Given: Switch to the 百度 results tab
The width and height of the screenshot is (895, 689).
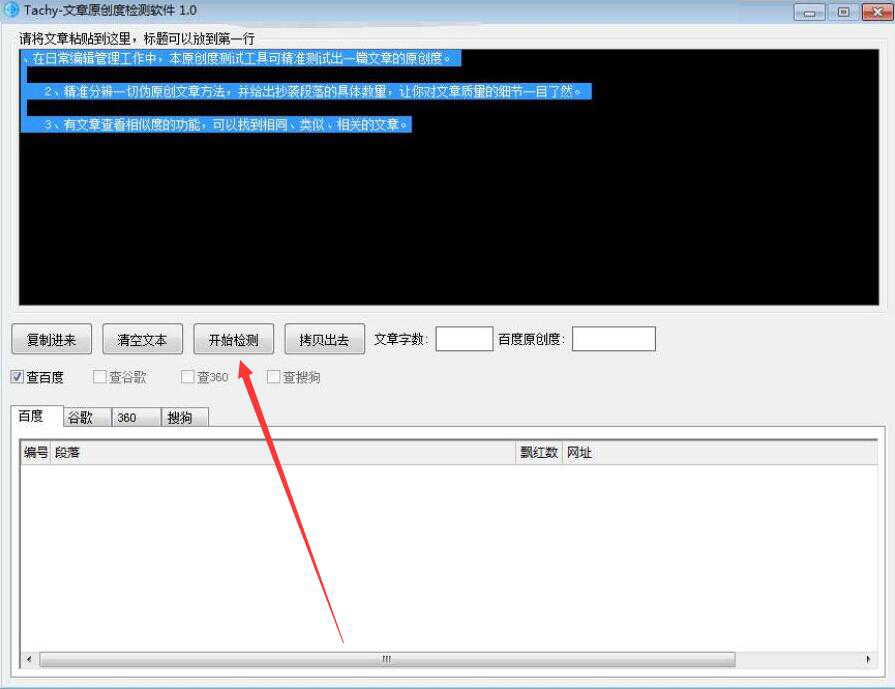Looking at the screenshot, I should click(x=37, y=416).
